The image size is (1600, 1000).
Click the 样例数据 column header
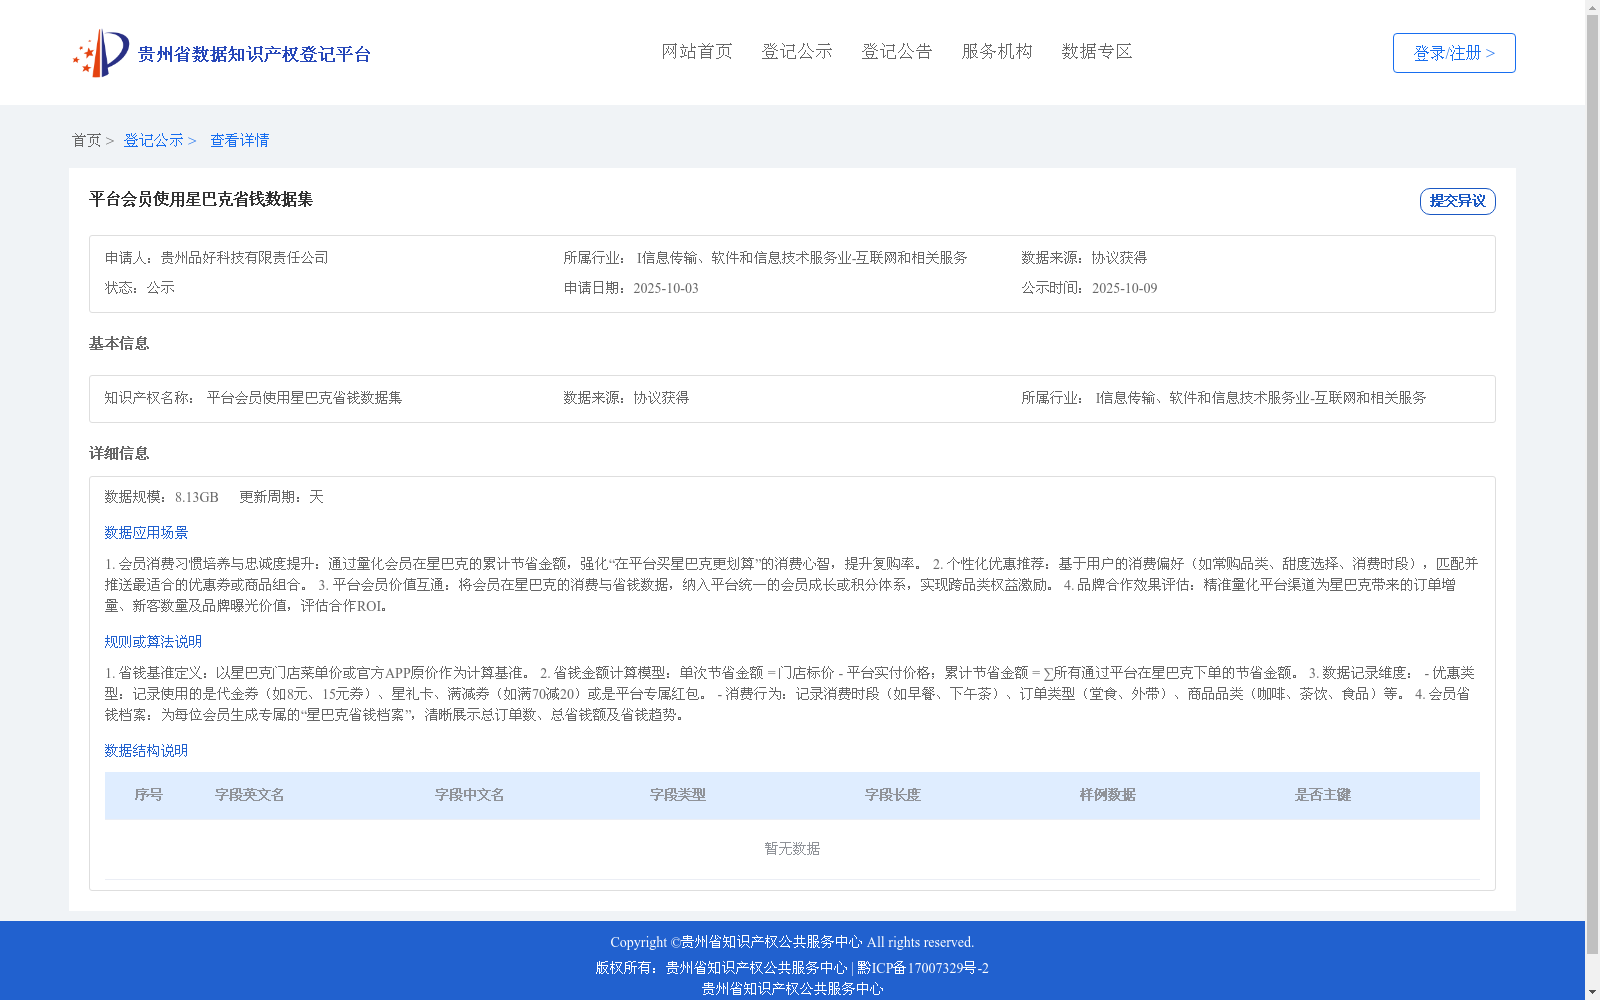pos(1108,795)
